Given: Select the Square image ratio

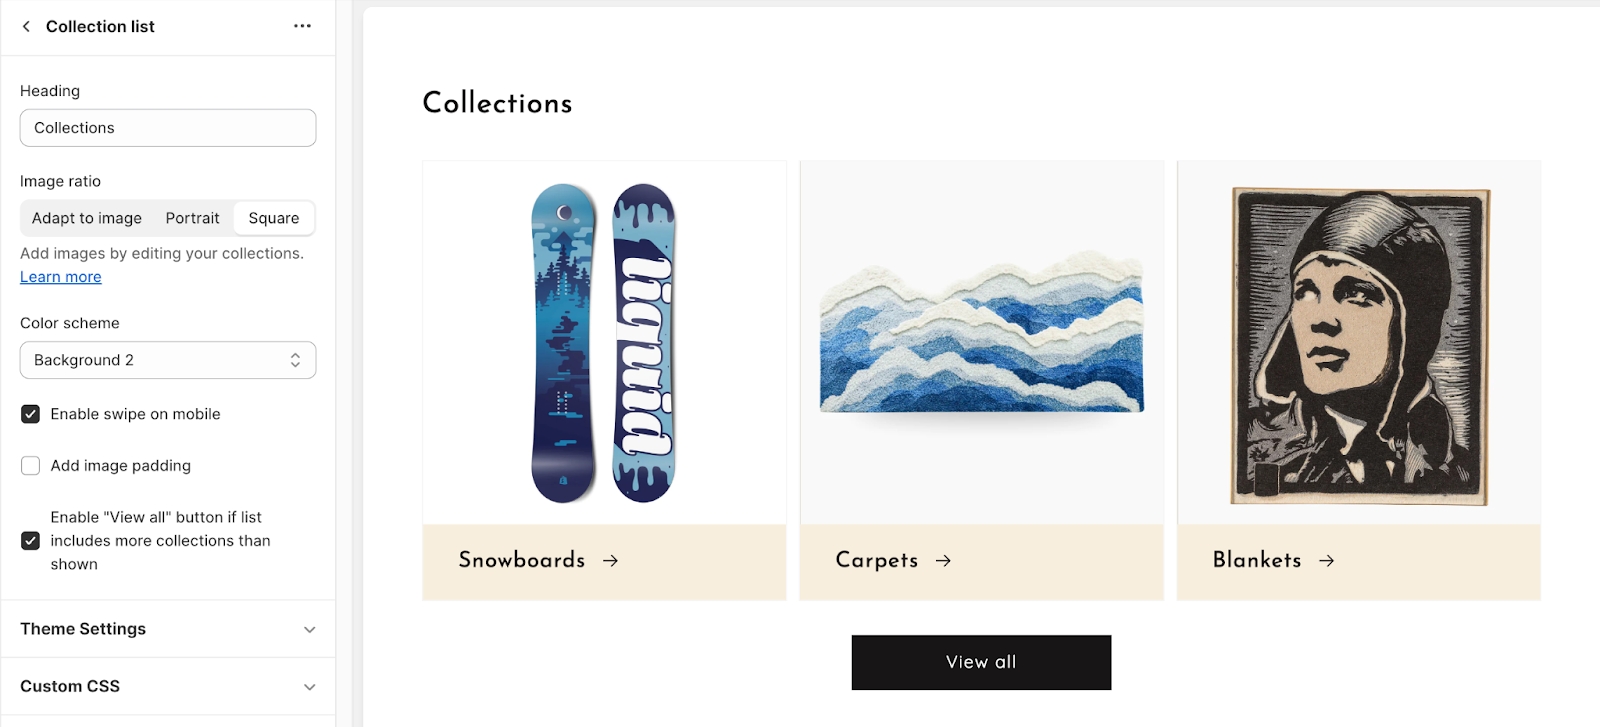Looking at the screenshot, I should (x=273, y=218).
